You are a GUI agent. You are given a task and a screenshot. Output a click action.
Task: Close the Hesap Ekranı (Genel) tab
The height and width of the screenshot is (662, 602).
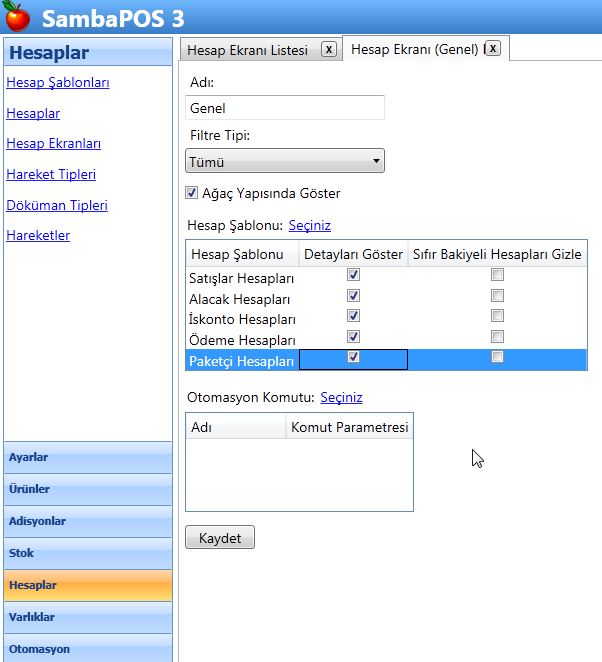[x=492, y=48]
